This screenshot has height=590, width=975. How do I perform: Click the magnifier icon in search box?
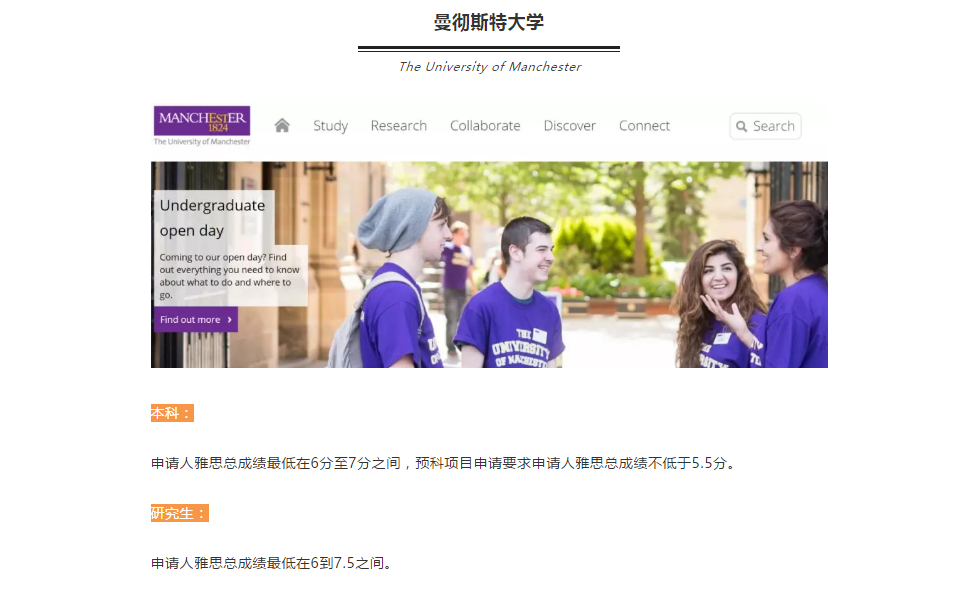(741, 126)
